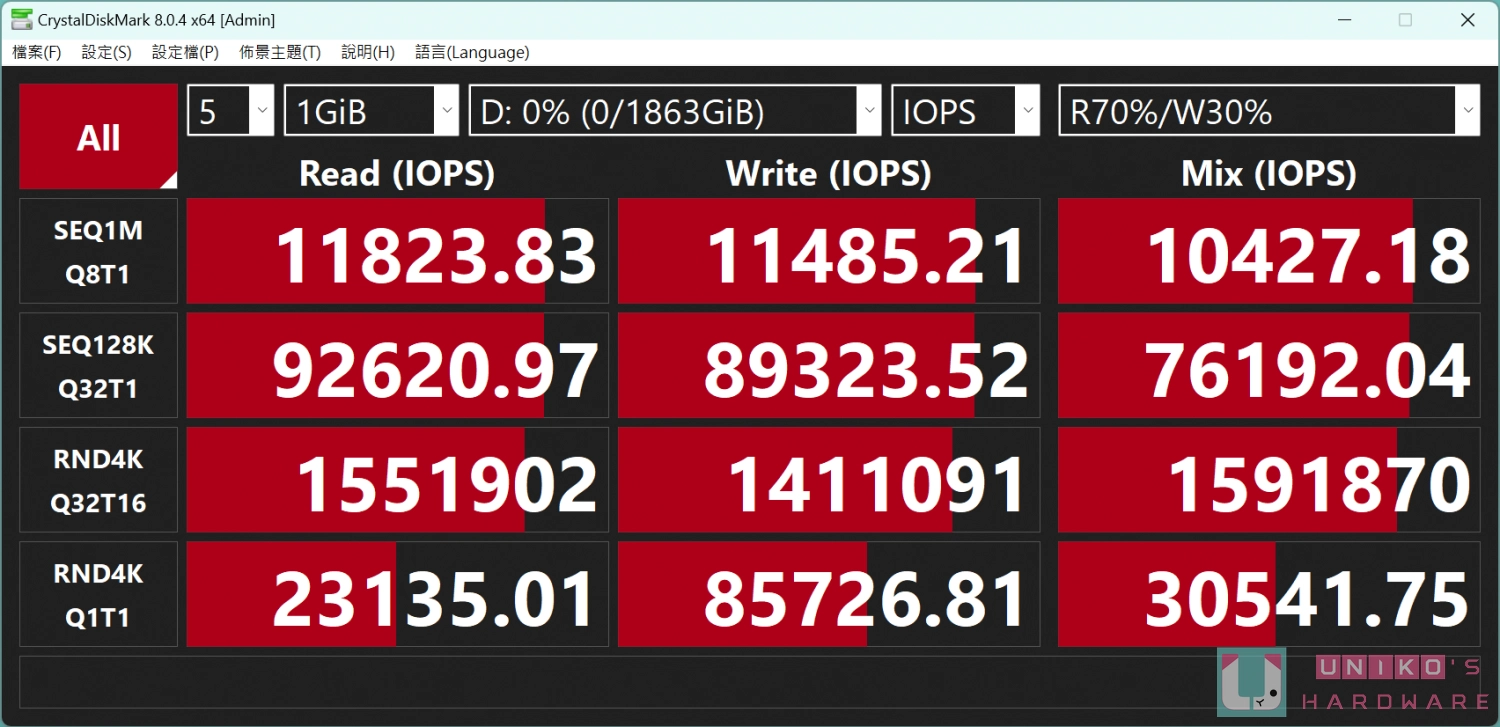Open the 設定檔(P) menu
Image resolution: width=1500 pixels, height=727 pixels.
(x=185, y=52)
